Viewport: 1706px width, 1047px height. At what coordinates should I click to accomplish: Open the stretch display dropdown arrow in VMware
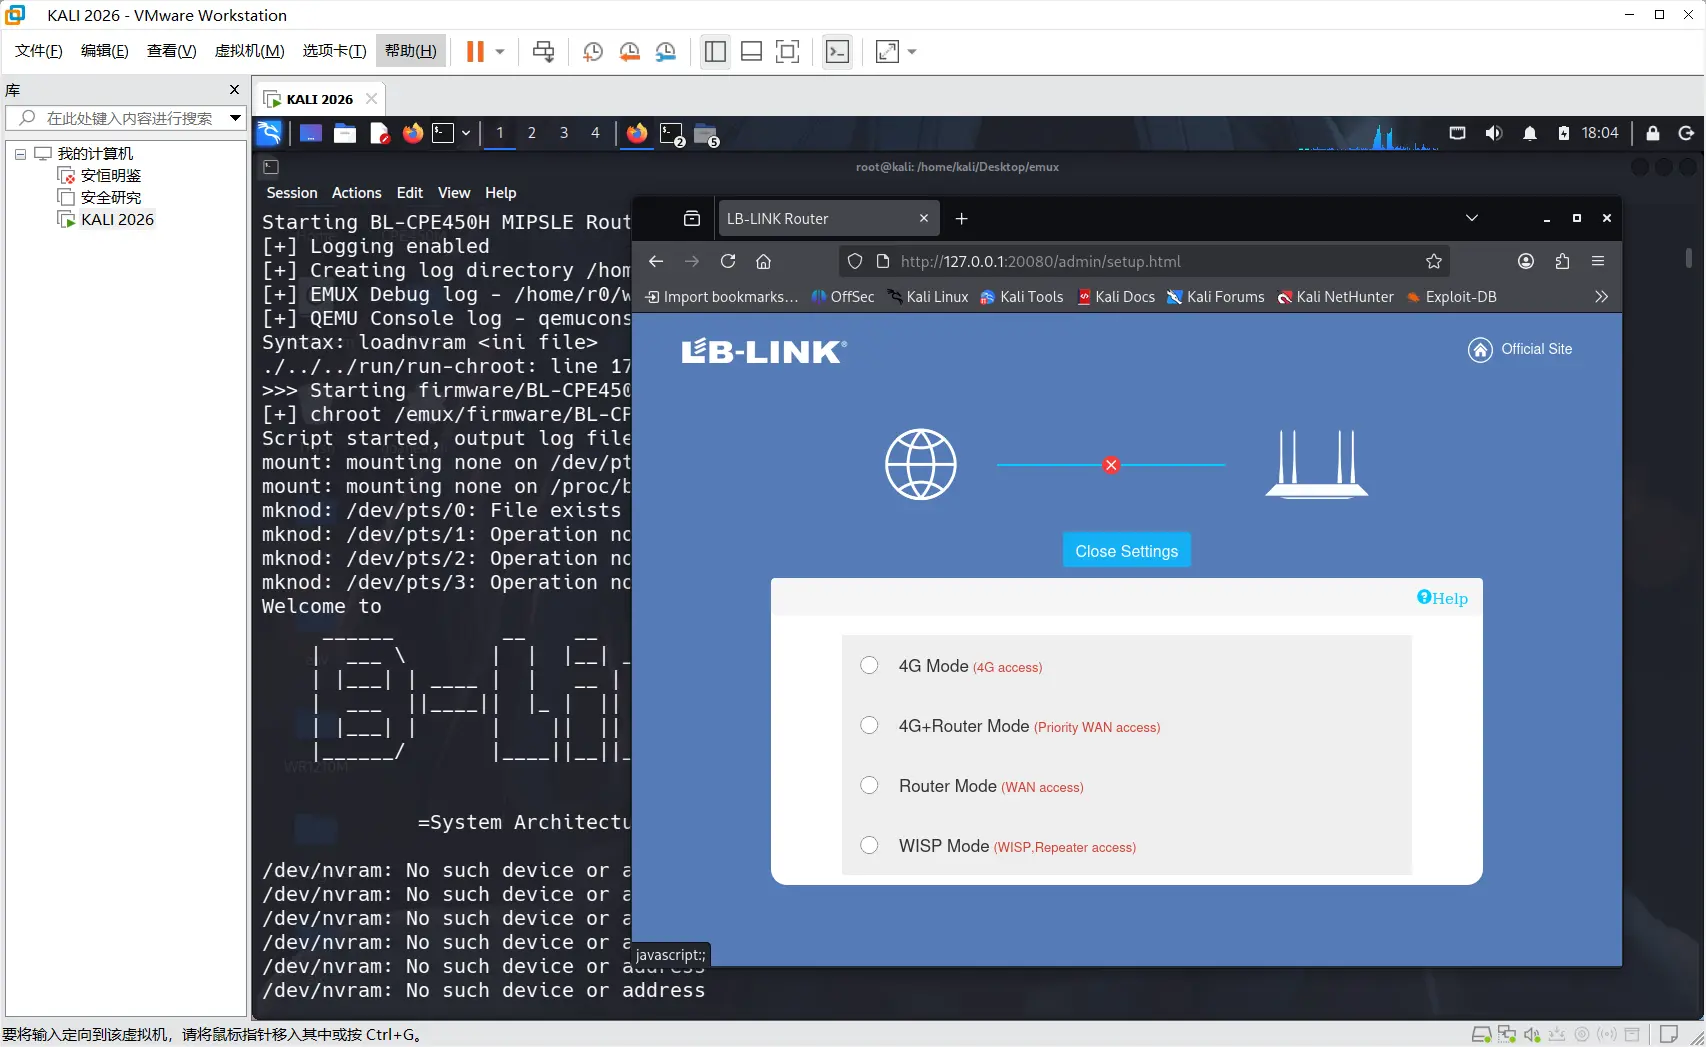tap(912, 52)
